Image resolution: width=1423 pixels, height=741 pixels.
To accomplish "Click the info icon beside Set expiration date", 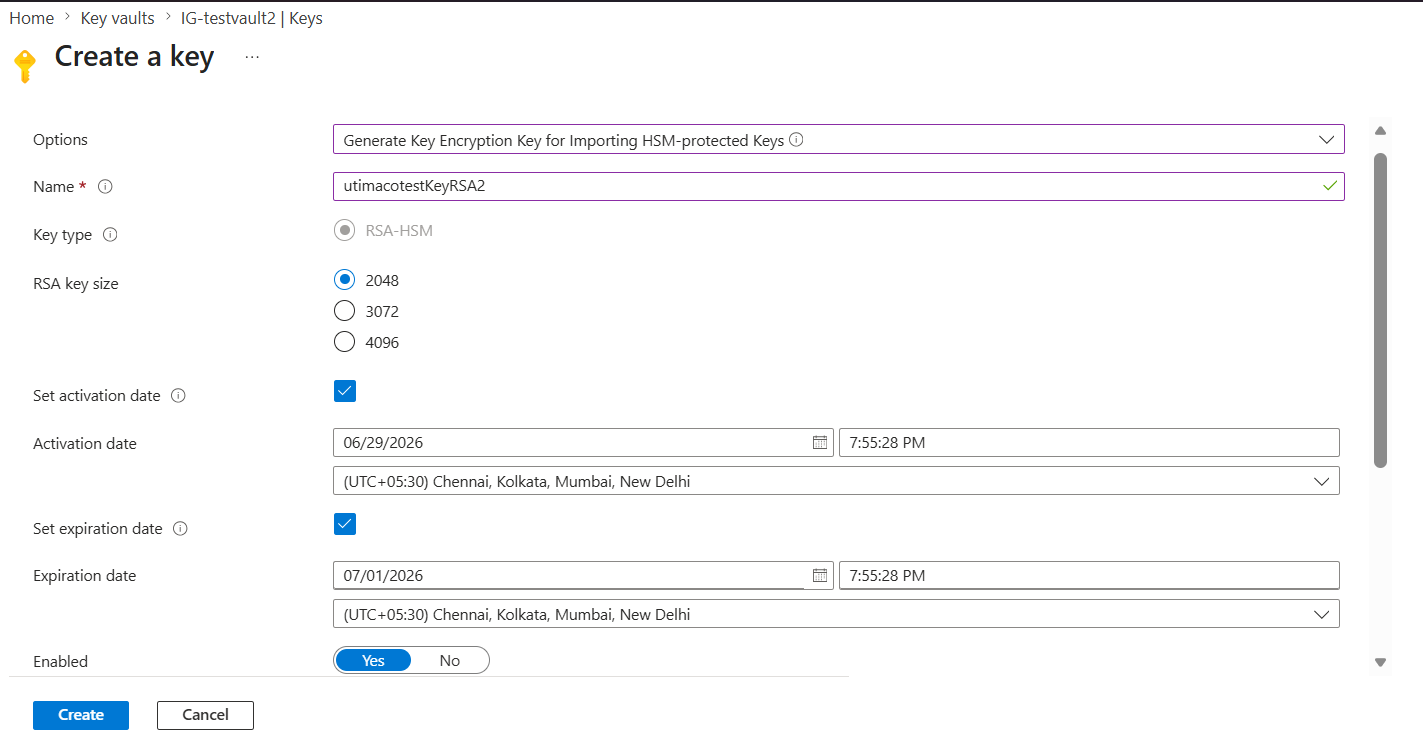I will point(180,529).
